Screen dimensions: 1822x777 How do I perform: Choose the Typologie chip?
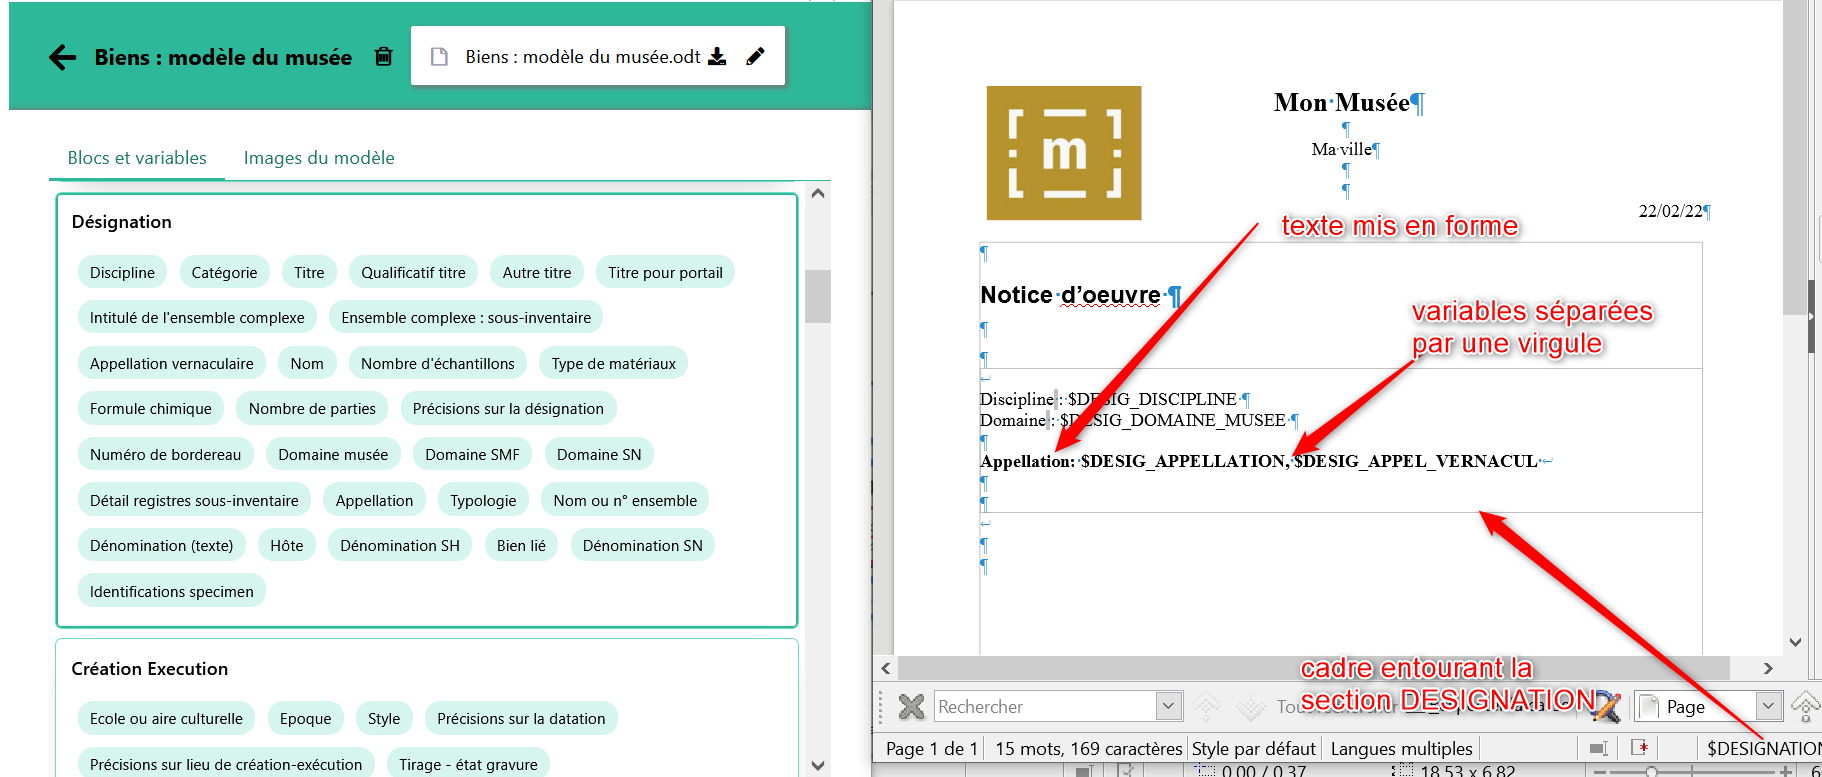click(x=483, y=500)
